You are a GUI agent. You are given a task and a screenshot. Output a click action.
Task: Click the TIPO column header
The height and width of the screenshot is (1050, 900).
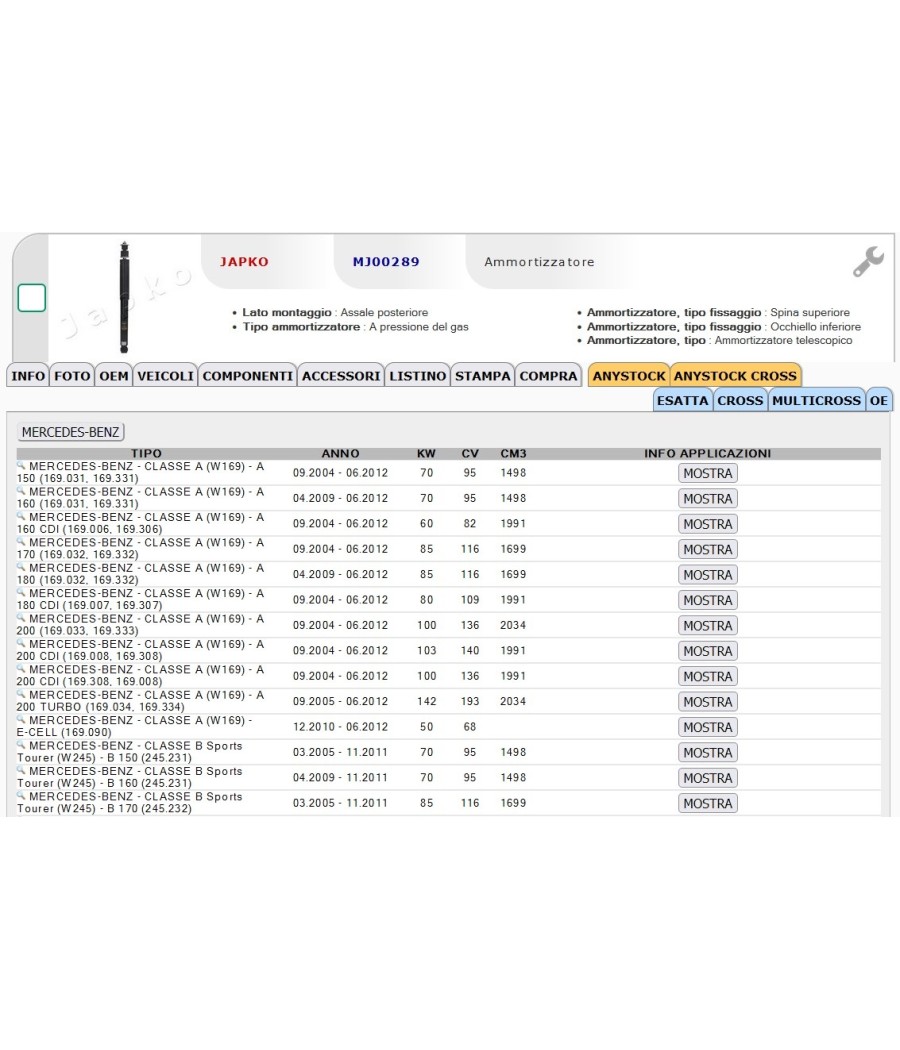click(146, 453)
